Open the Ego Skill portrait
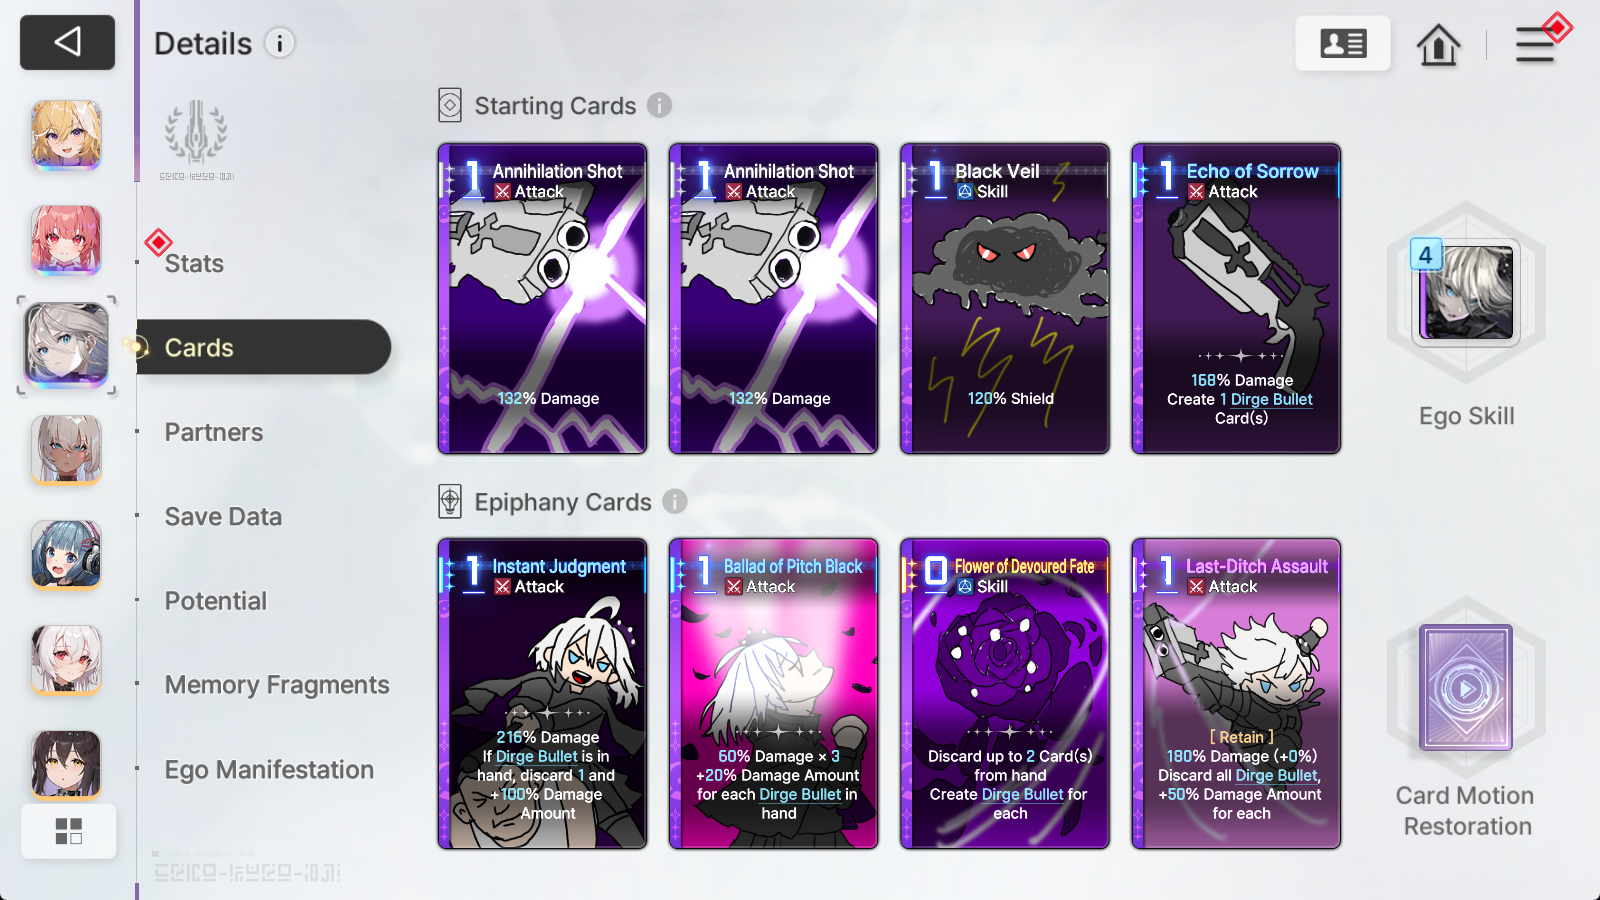The height and width of the screenshot is (900, 1600). [x=1466, y=292]
